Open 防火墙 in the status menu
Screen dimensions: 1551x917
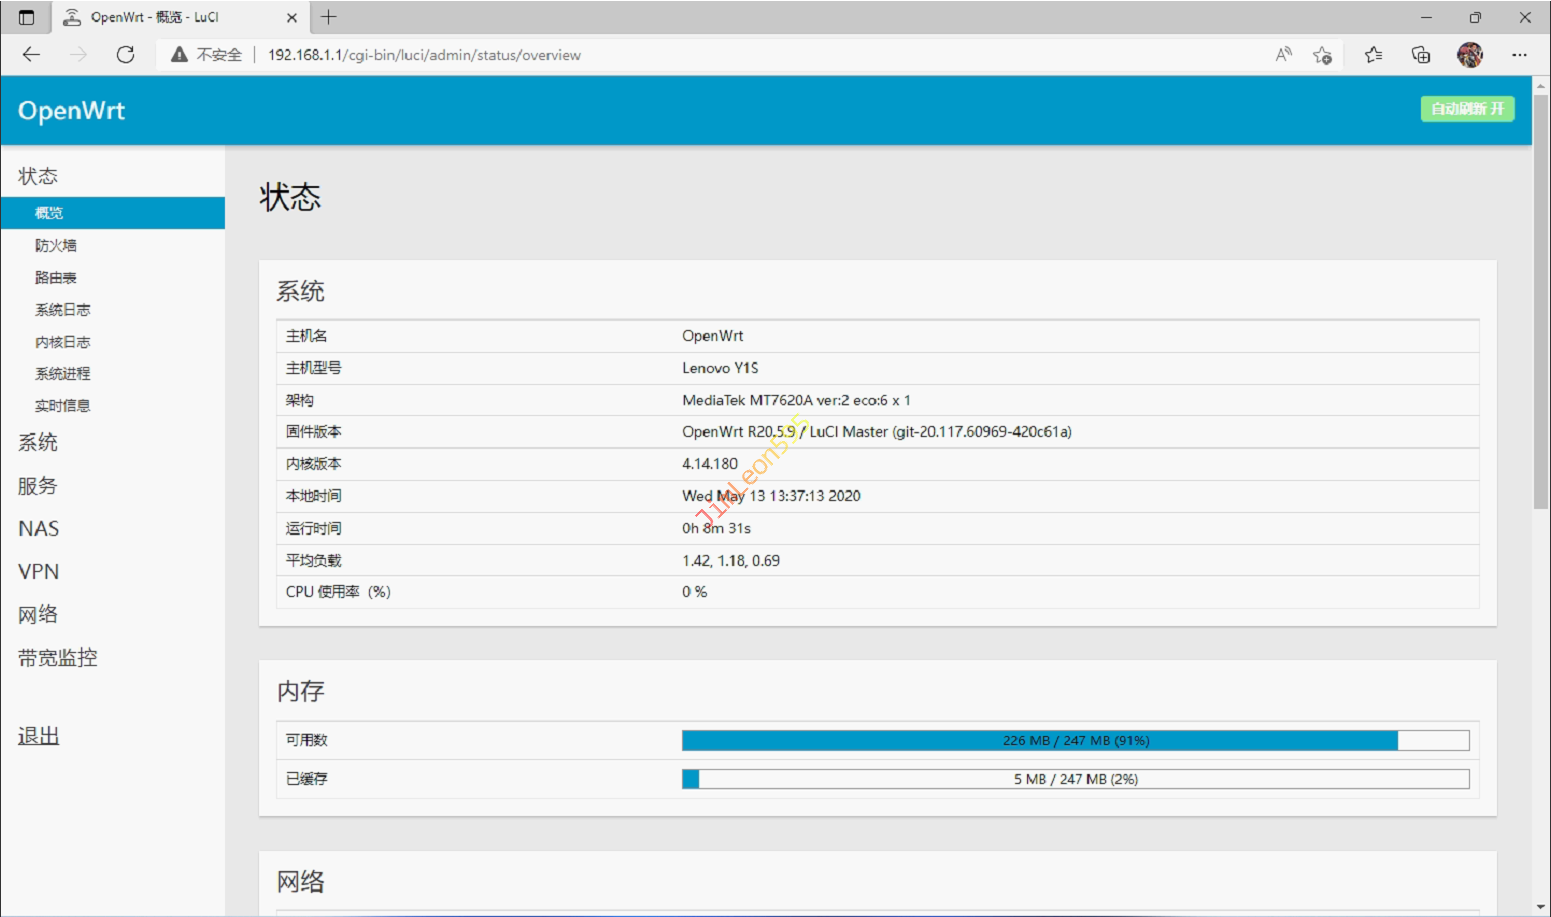click(x=56, y=246)
